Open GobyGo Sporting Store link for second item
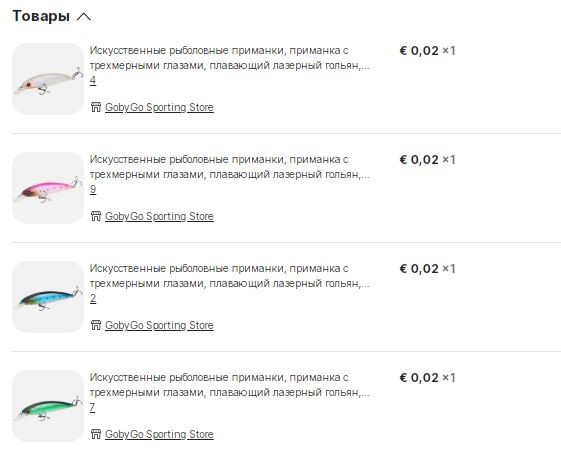Screen dimensions: 561x460 click(159, 216)
